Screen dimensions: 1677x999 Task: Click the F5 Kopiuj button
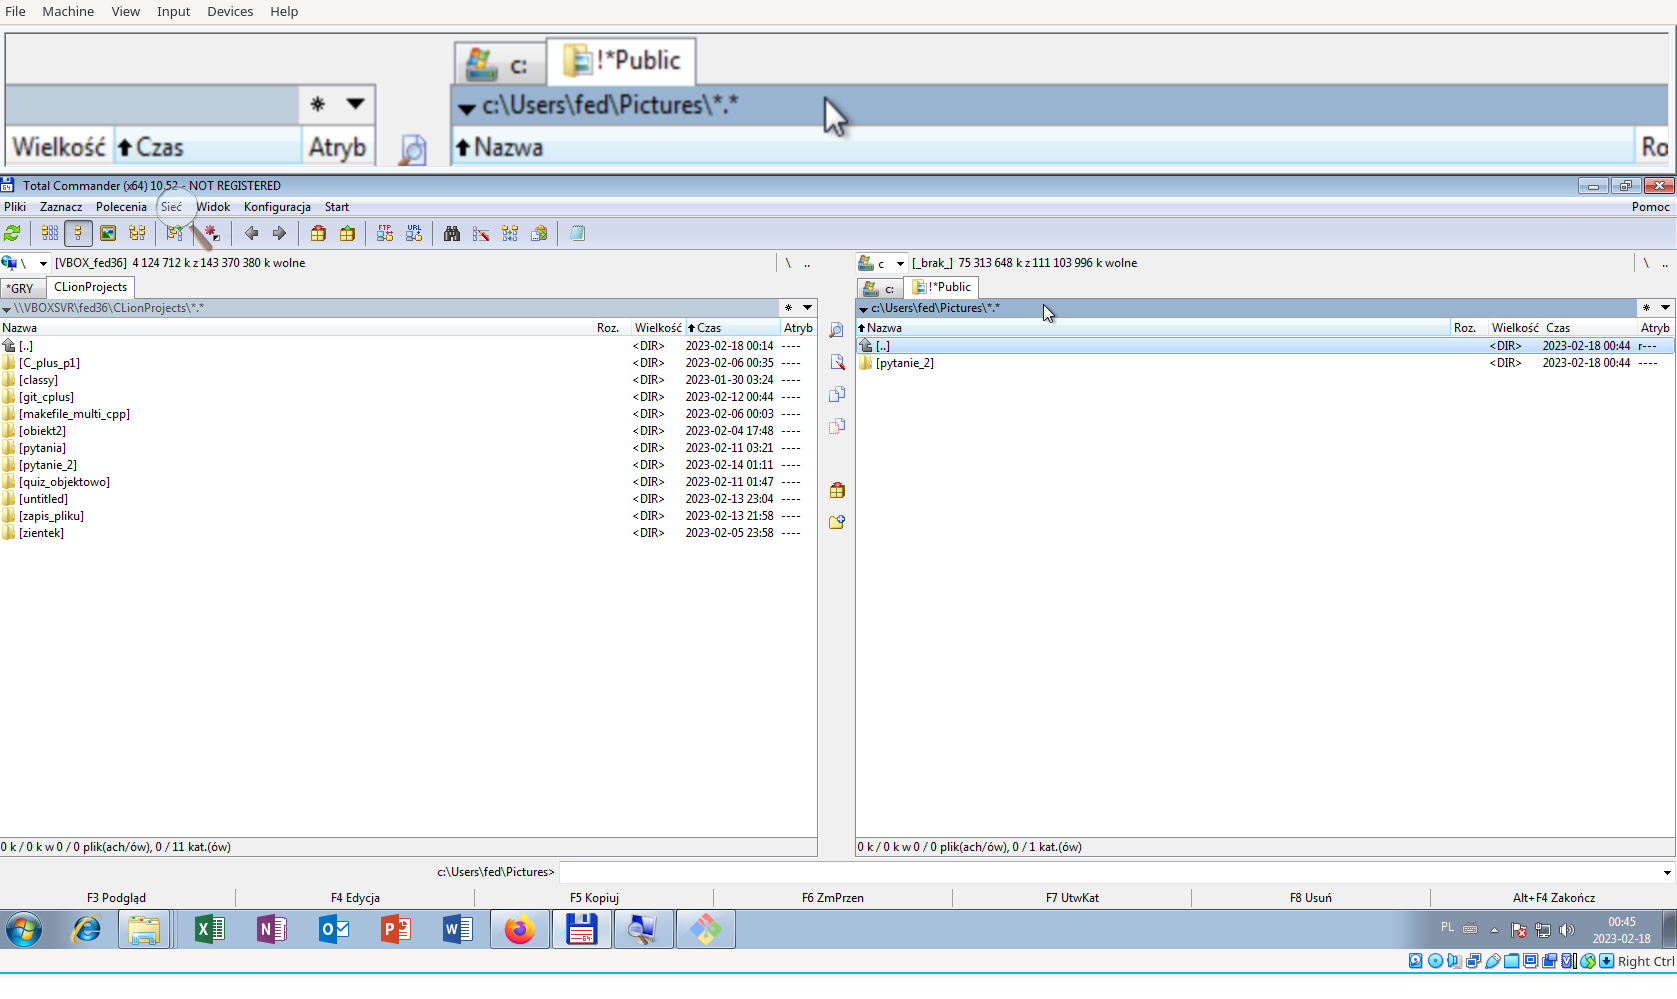pyautogui.click(x=594, y=898)
